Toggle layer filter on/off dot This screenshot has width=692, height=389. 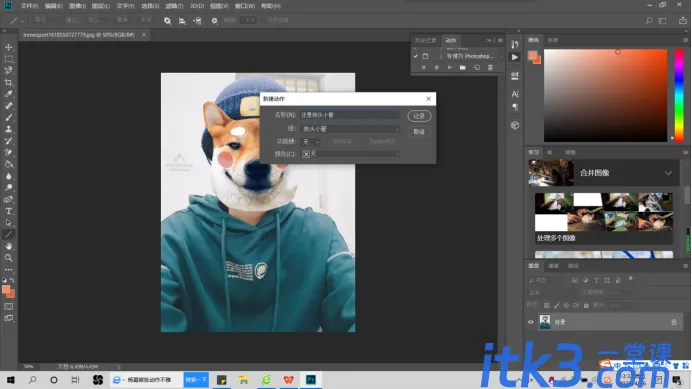[631, 279]
